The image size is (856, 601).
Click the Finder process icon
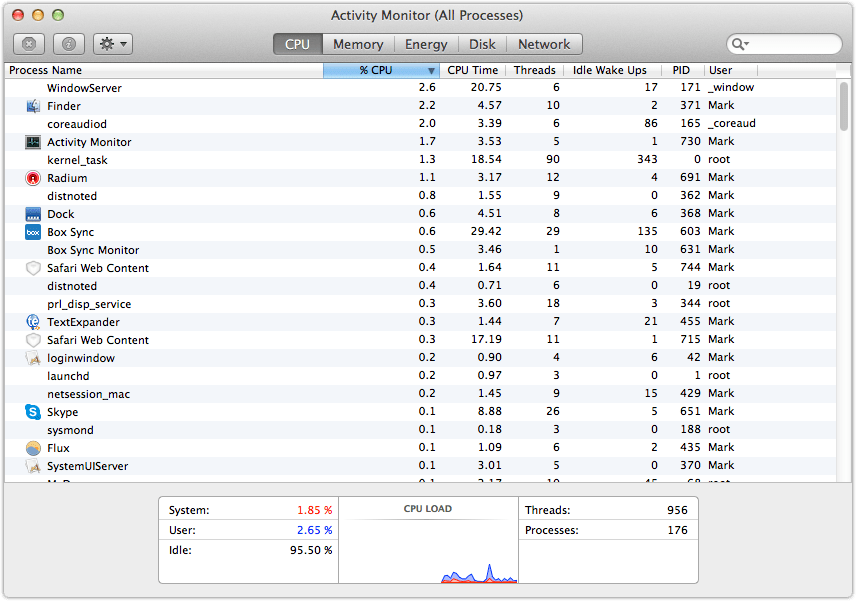tap(33, 106)
